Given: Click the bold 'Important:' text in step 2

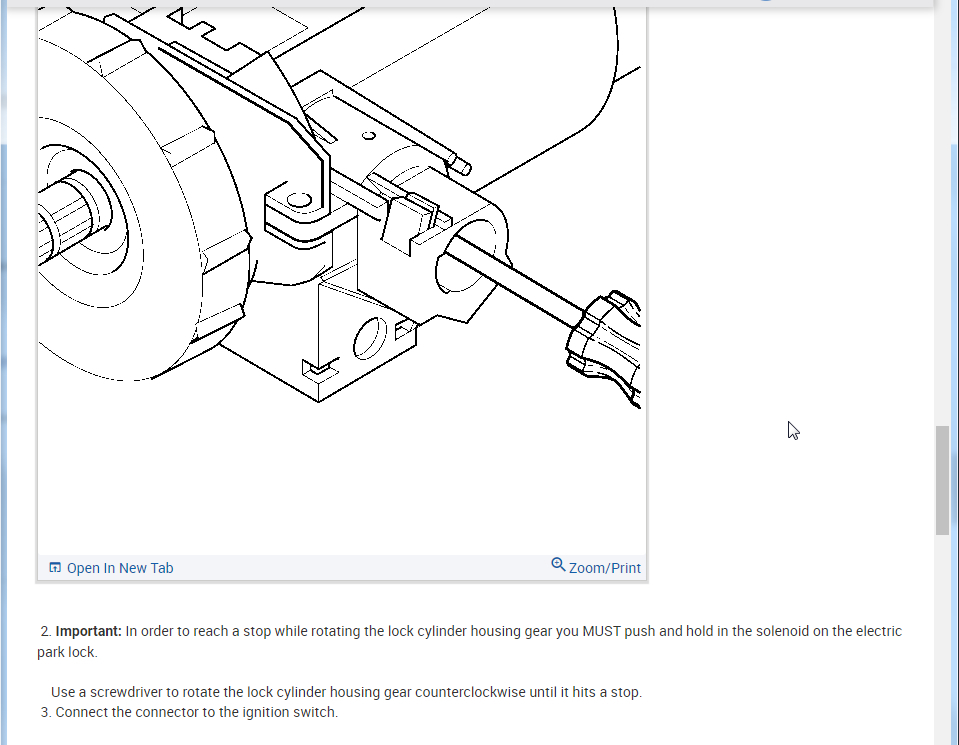Looking at the screenshot, I should (x=89, y=631).
